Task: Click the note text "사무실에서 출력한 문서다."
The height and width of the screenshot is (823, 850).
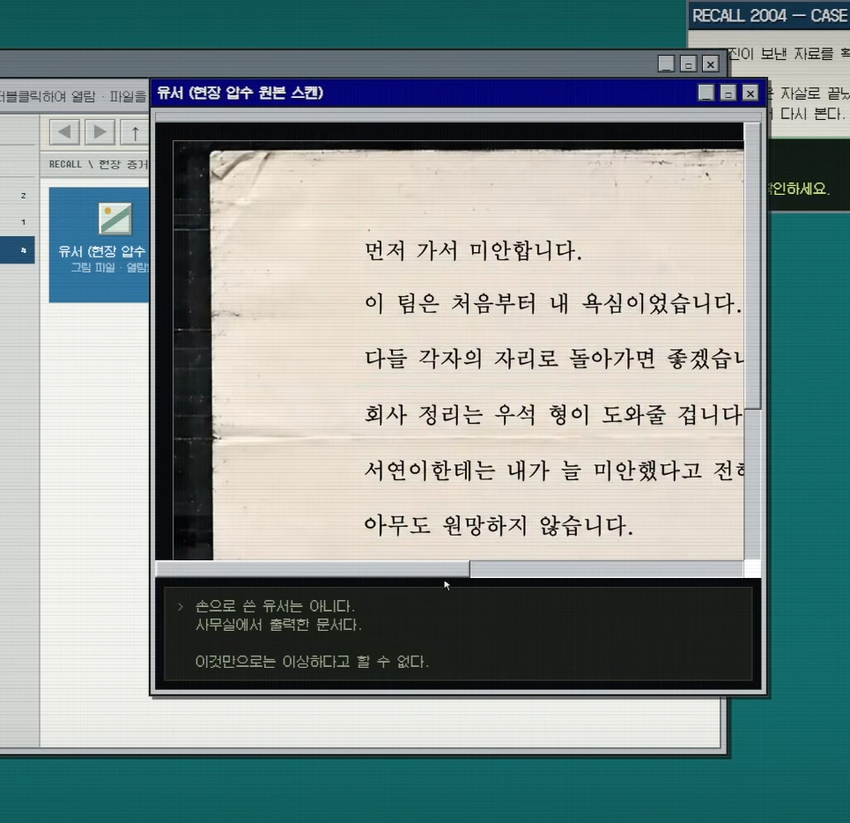Action: 278,625
